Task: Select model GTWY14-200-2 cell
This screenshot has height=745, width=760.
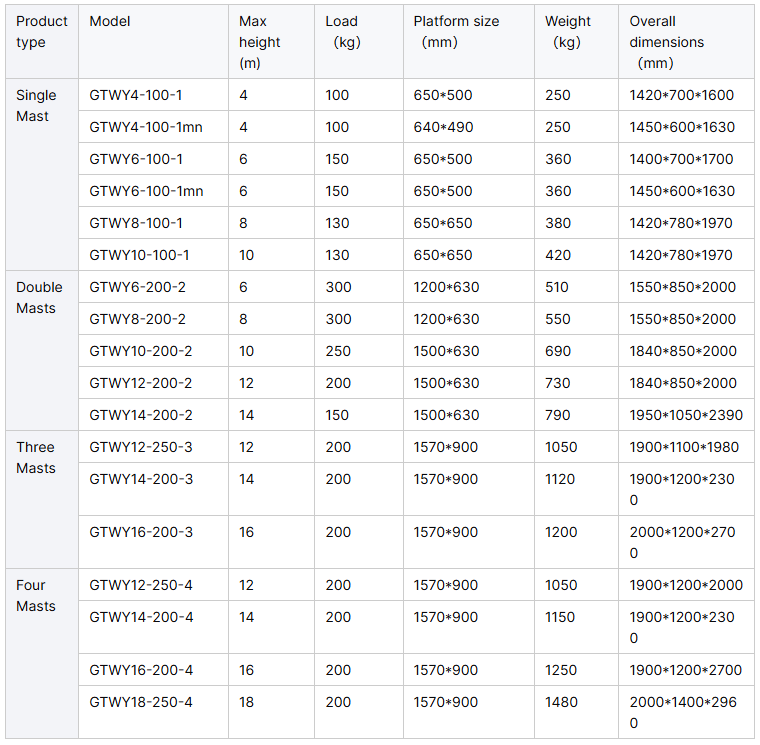Action: click(x=141, y=415)
